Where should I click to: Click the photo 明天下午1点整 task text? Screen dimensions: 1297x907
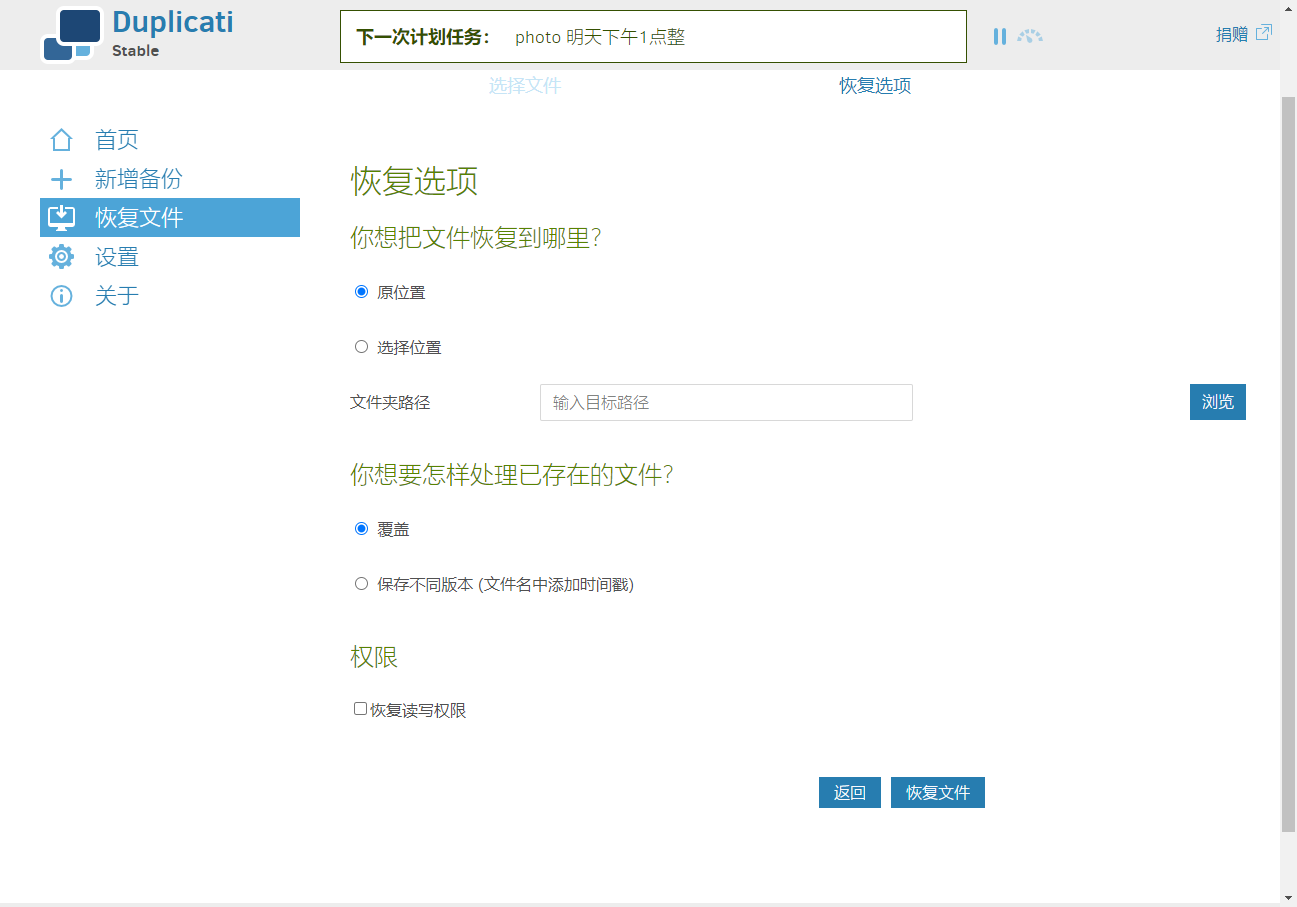pos(600,37)
